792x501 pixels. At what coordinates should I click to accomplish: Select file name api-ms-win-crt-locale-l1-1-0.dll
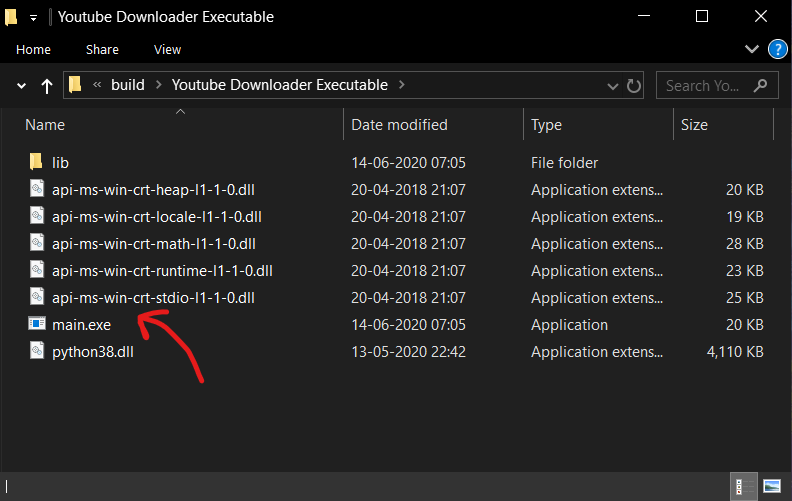pyautogui.click(x=157, y=217)
